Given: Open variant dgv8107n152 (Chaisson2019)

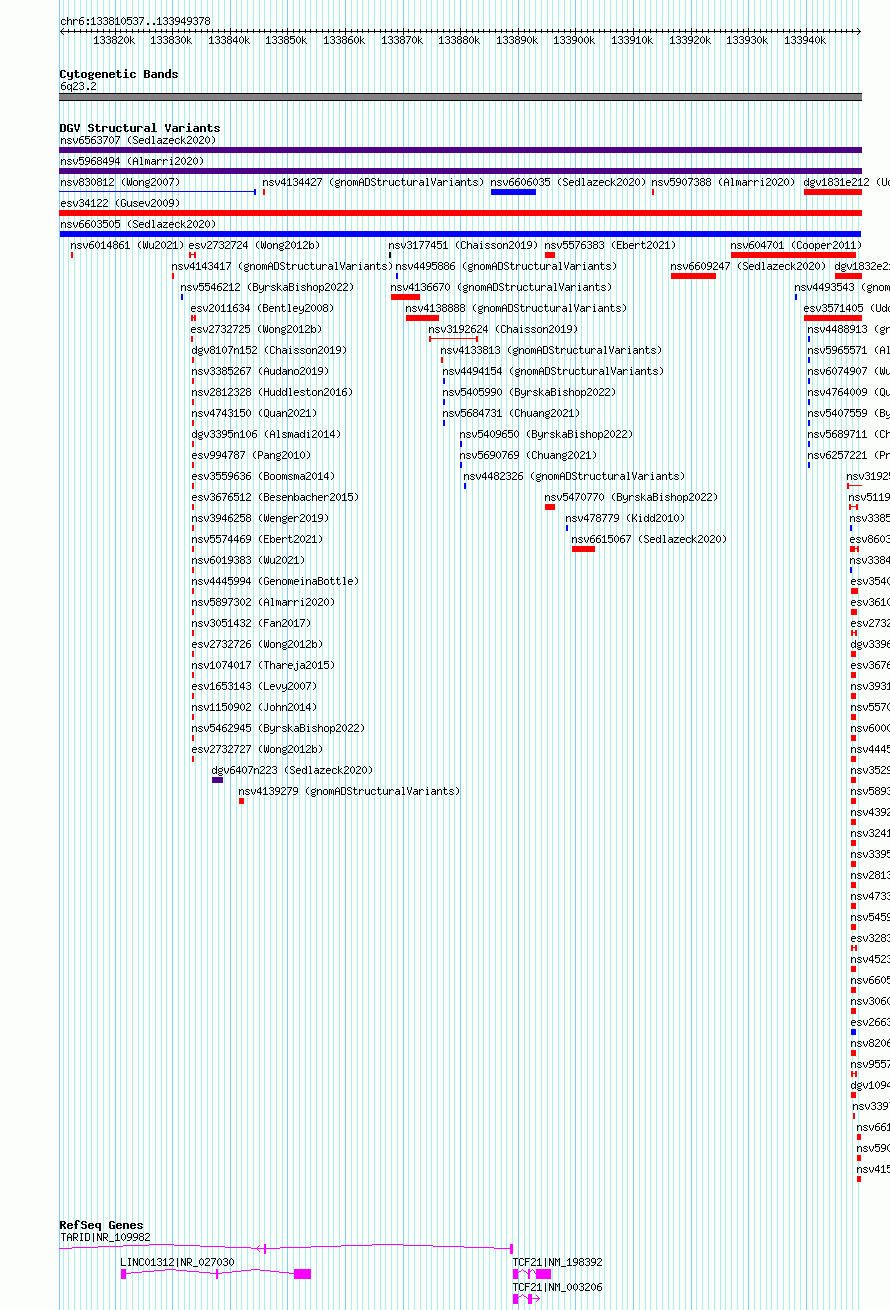Looking at the screenshot, I should point(269,350).
